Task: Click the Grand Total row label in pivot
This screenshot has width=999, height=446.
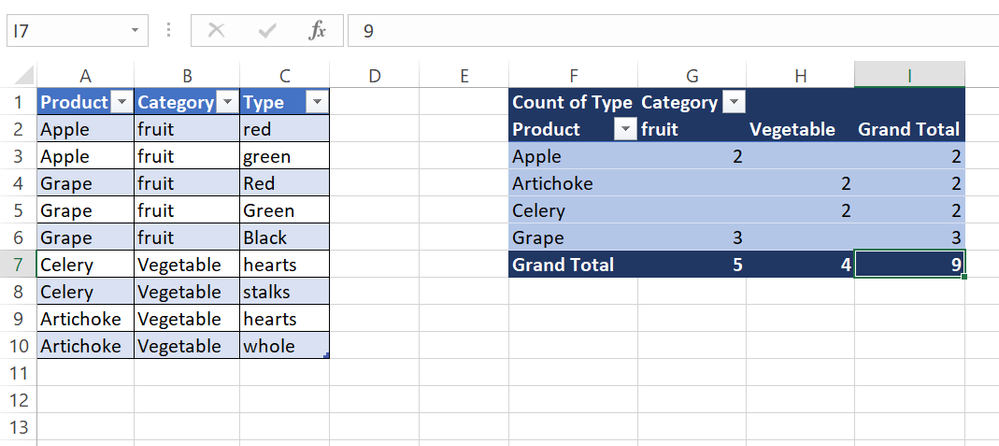Action: 562,265
